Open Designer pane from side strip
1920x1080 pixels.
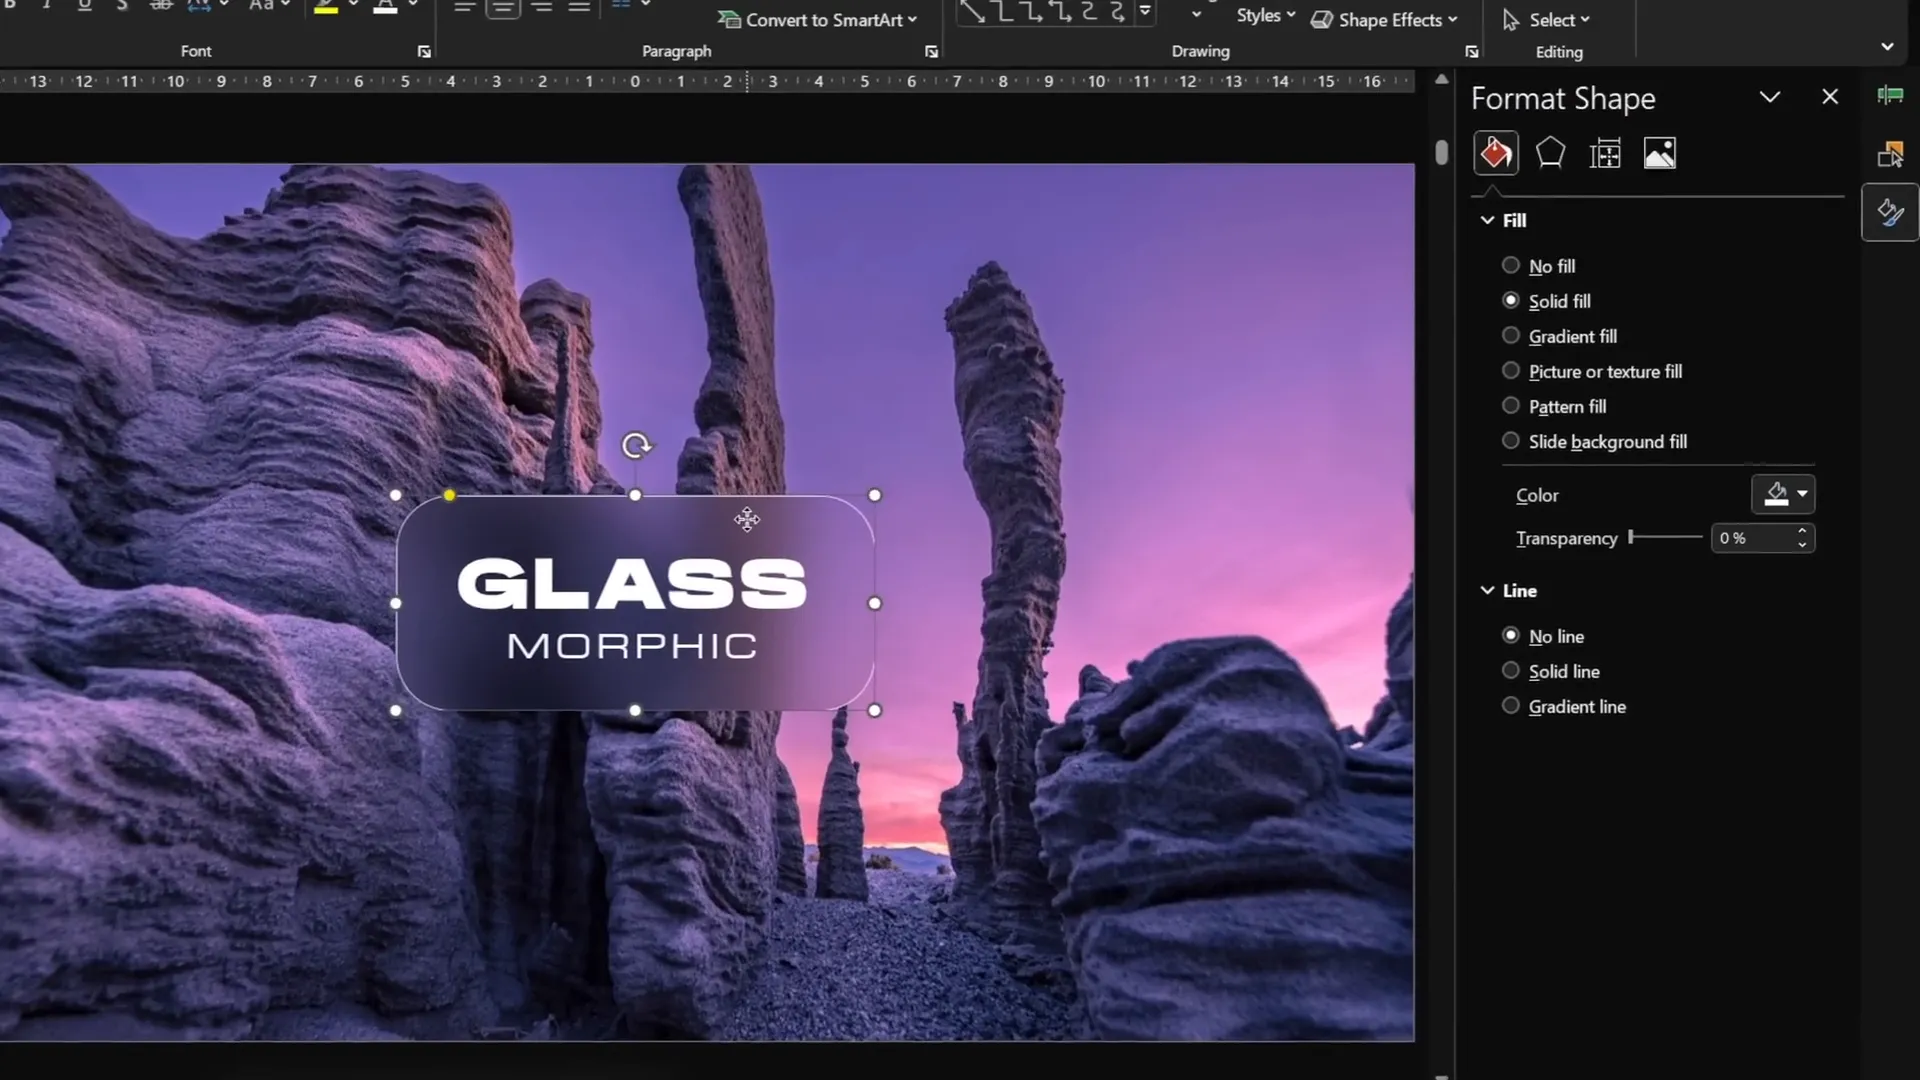pyautogui.click(x=1889, y=95)
